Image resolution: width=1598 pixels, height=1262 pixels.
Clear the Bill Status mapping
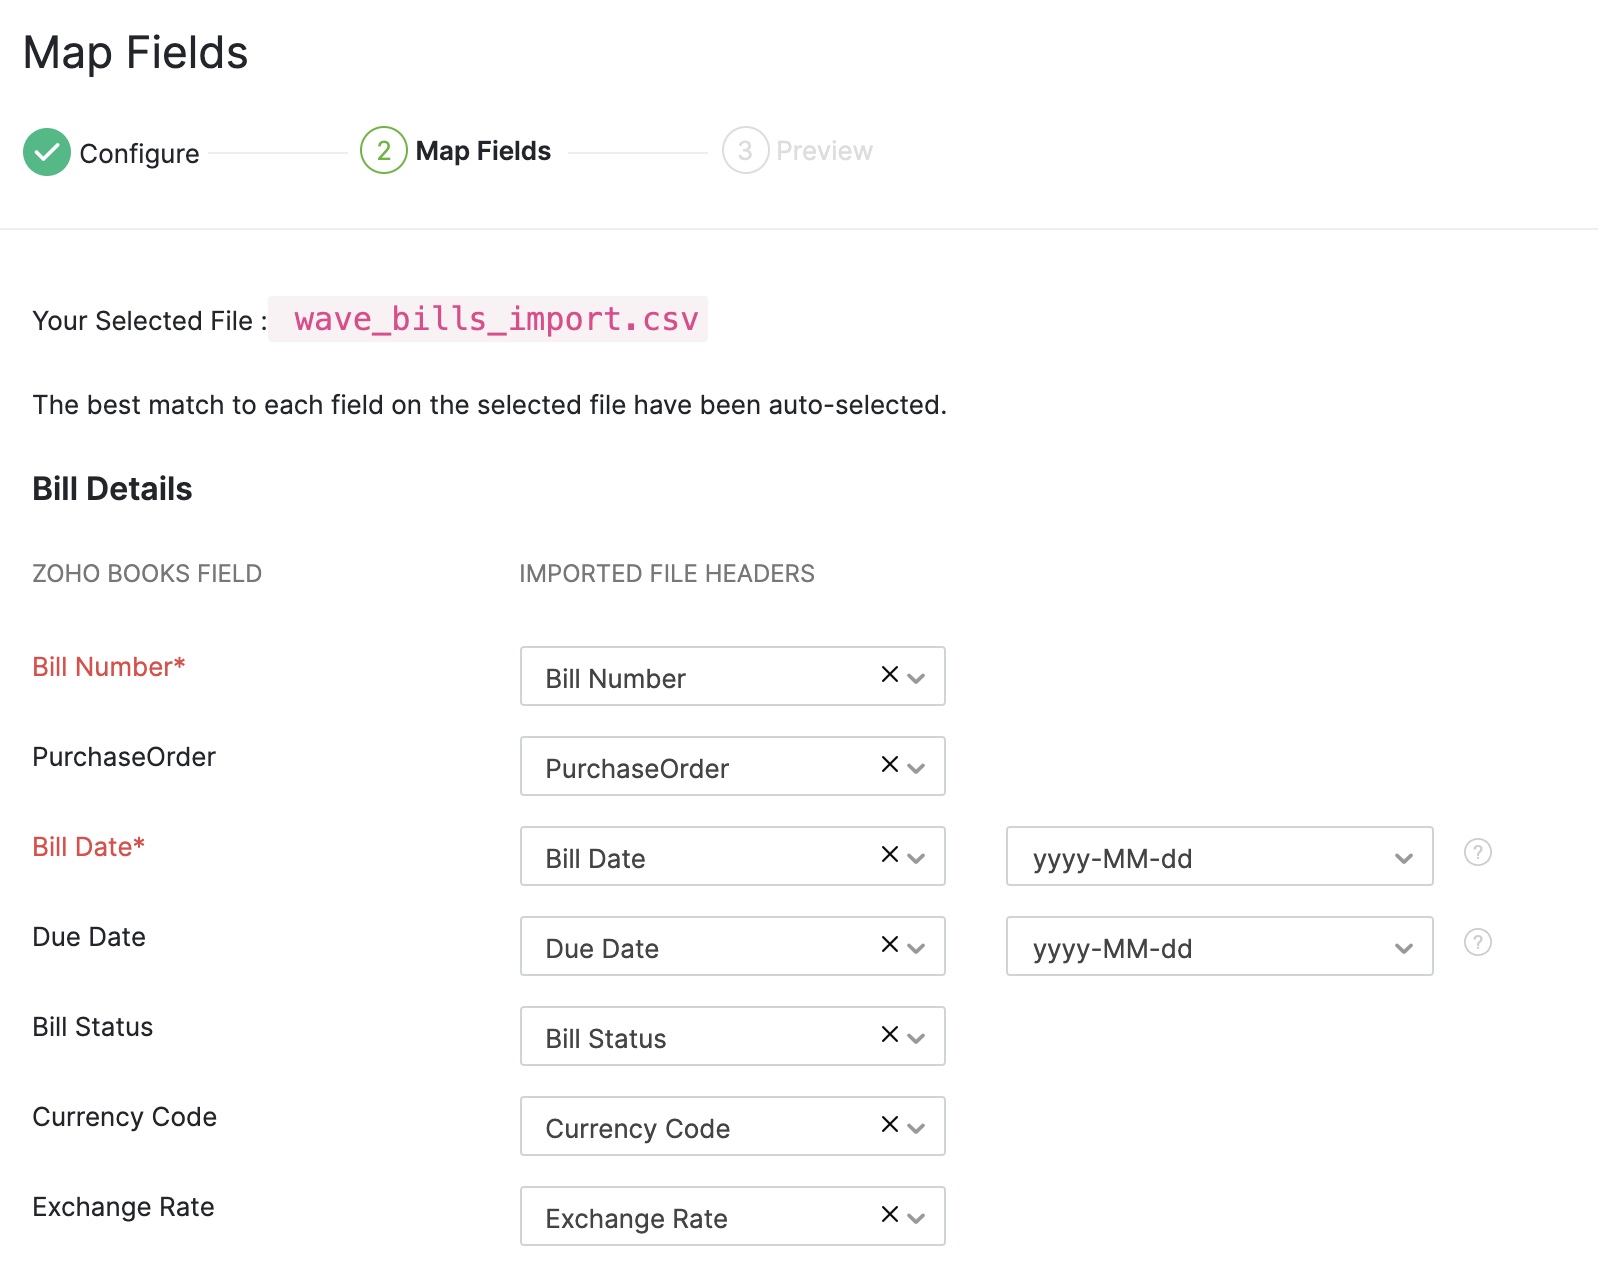click(889, 1035)
